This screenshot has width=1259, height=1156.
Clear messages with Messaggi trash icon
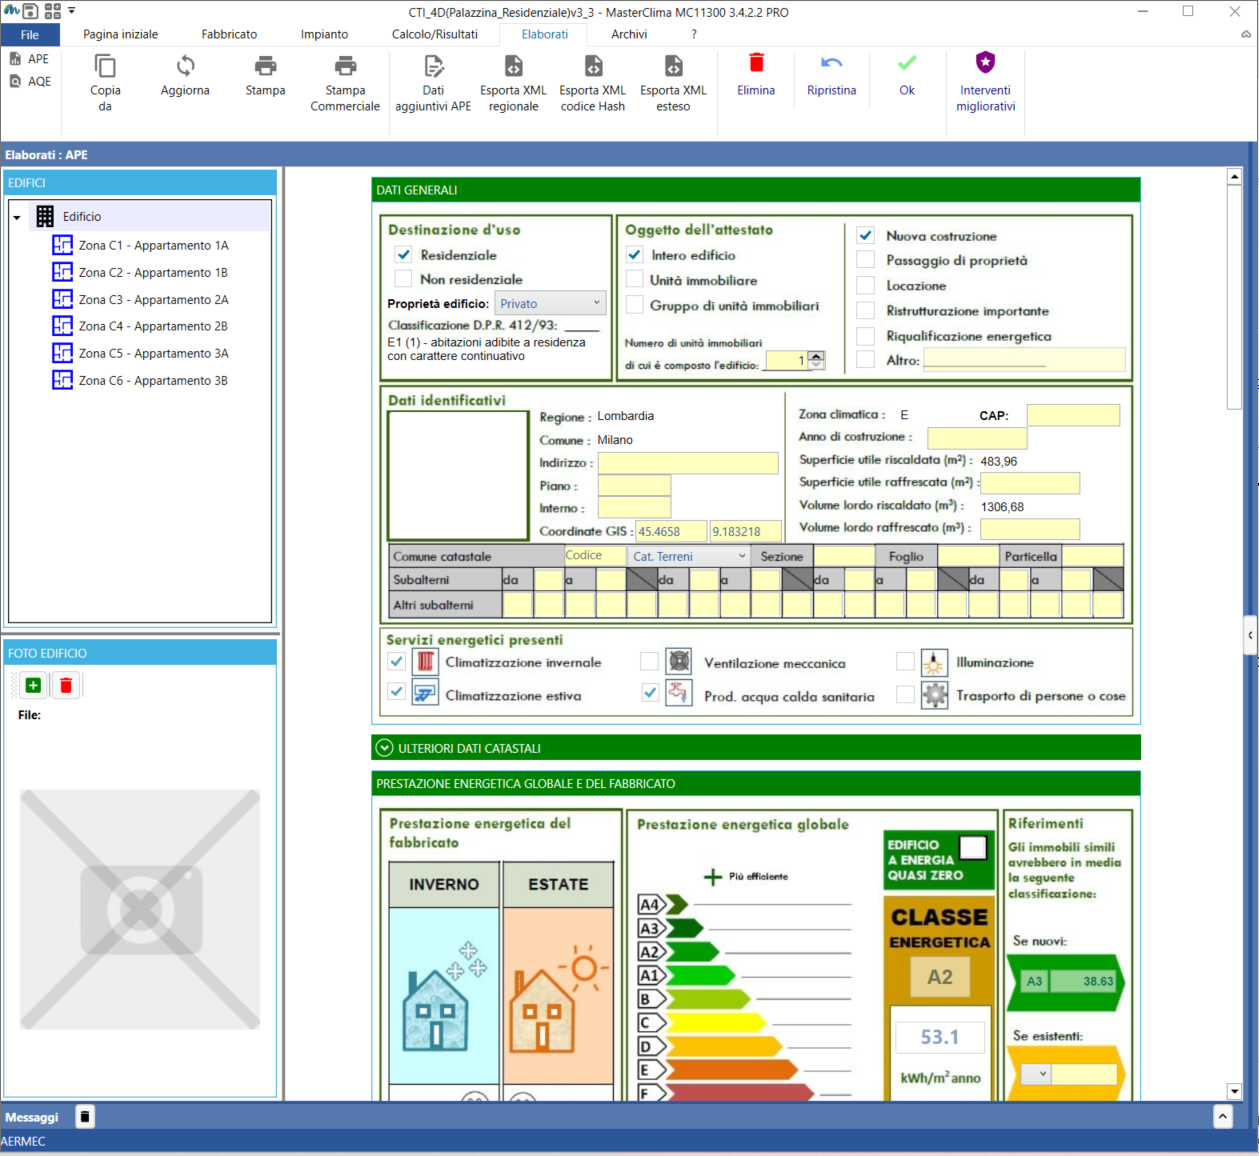85,1117
